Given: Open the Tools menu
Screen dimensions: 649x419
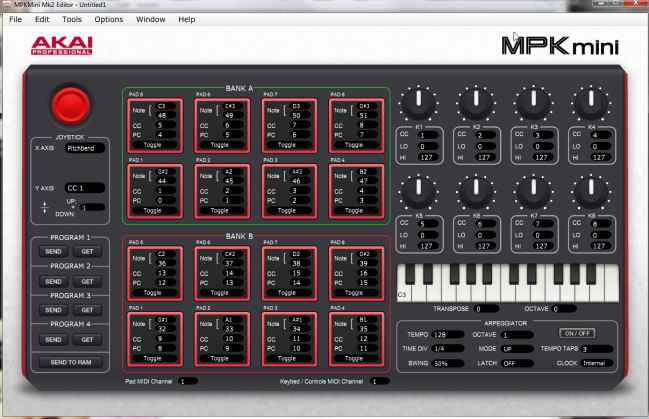Looking at the screenshot, I should tap(72, 19).
